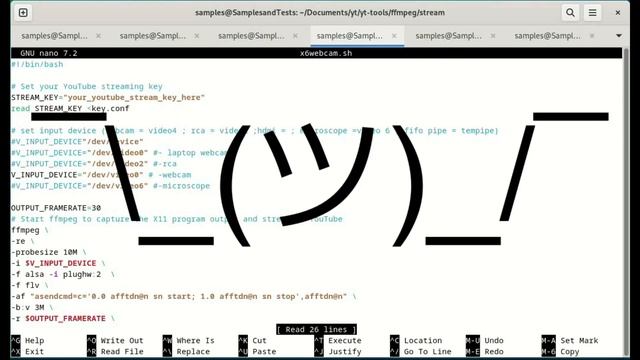Click the OUTPUT_FRAMERATE=30 line

pos(56,208)
